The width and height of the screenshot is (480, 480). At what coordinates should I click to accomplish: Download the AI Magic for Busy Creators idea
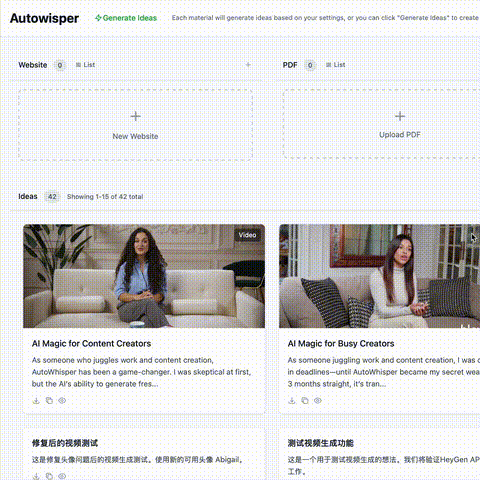(x=292, y=400)
